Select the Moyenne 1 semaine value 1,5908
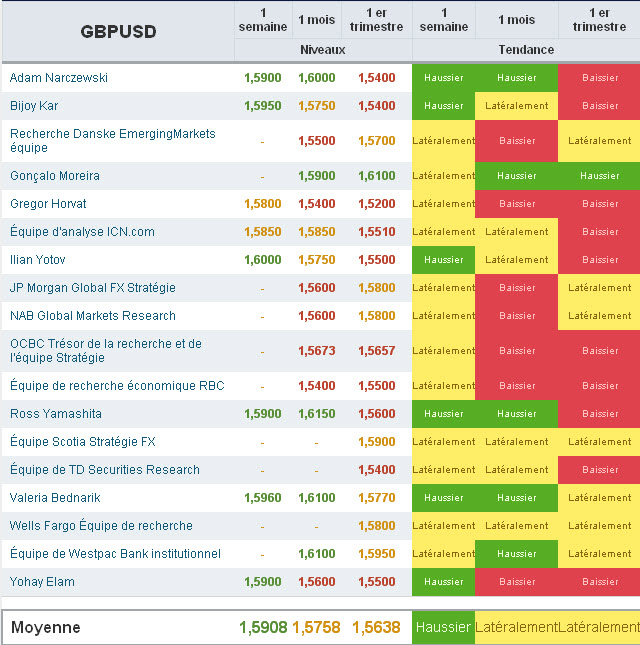This screenshot has height=645, width=640. coord(263,627)
